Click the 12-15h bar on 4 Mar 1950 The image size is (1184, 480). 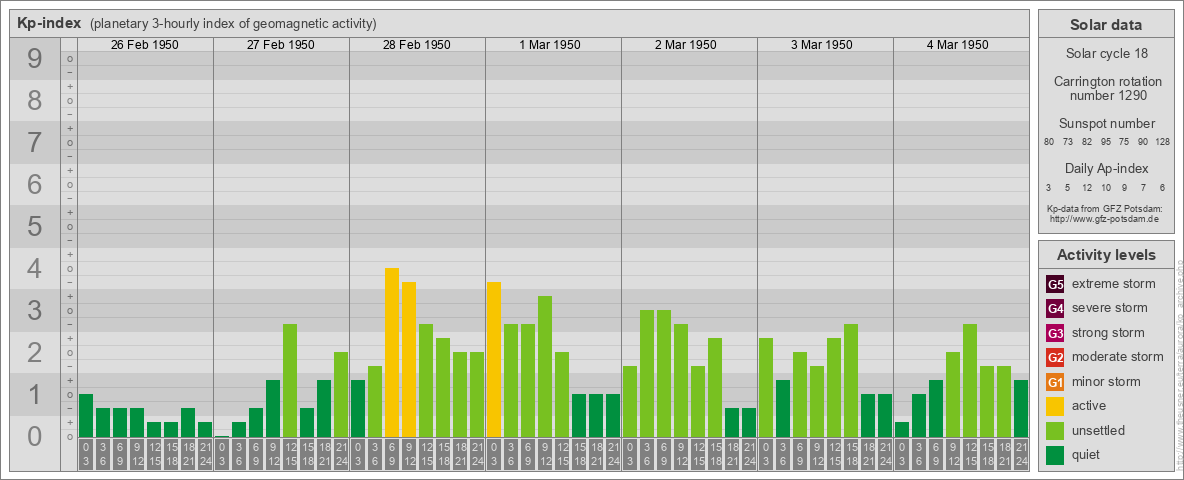(970, 380)
